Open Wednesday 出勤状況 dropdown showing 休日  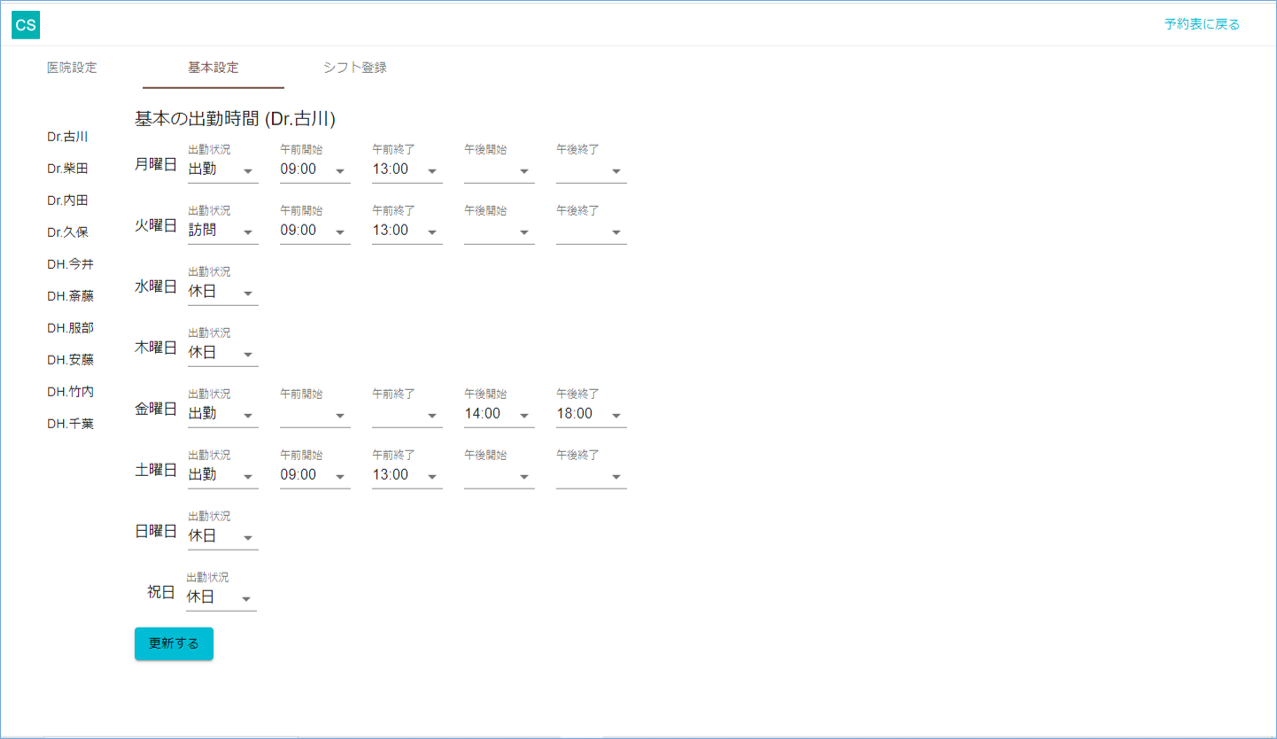[x=222, y=292]
